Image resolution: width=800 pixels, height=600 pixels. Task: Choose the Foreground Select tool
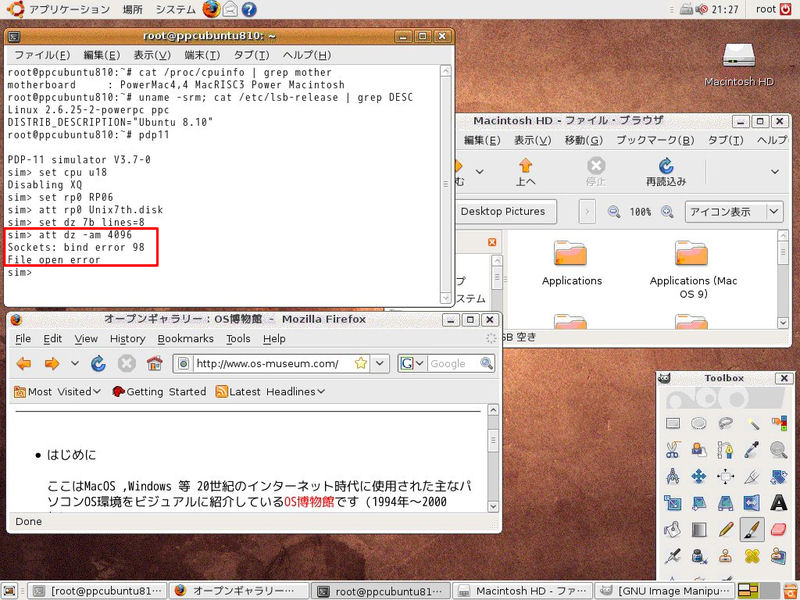pyautogui.click(x=699, y=450)
